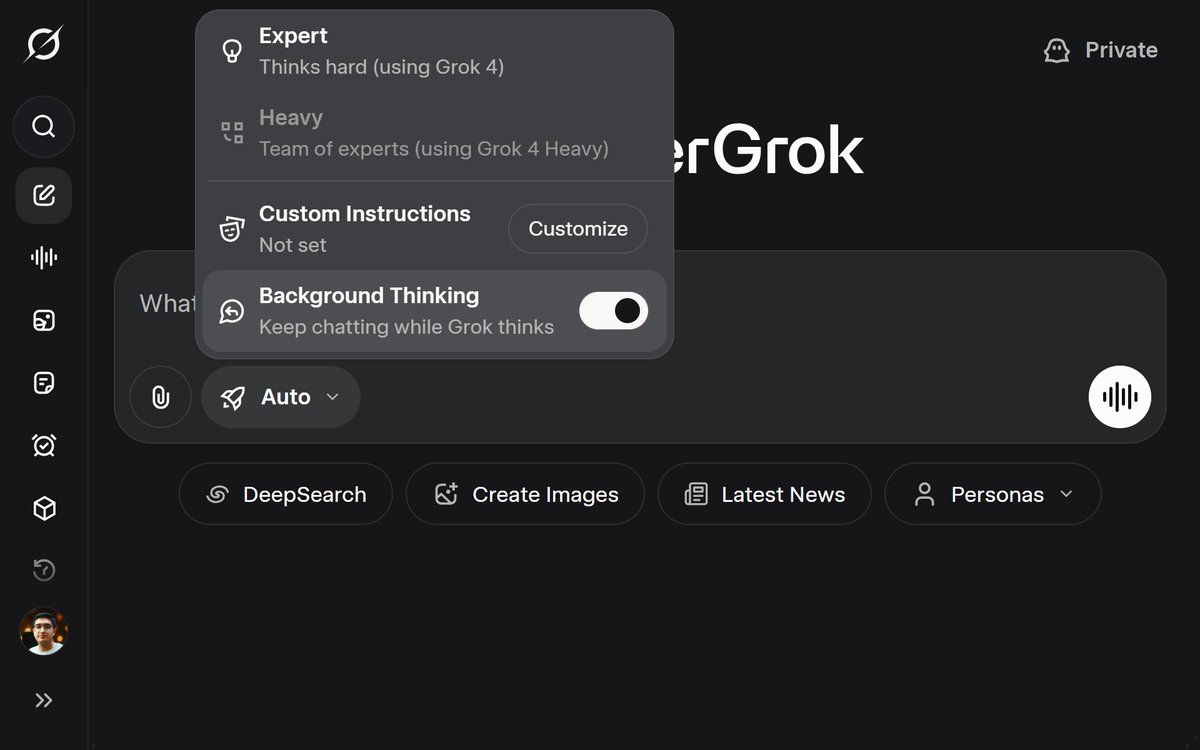1200x750 pixels.
Task: Click the Custom Instructions menu row
Action: point(435,229)
